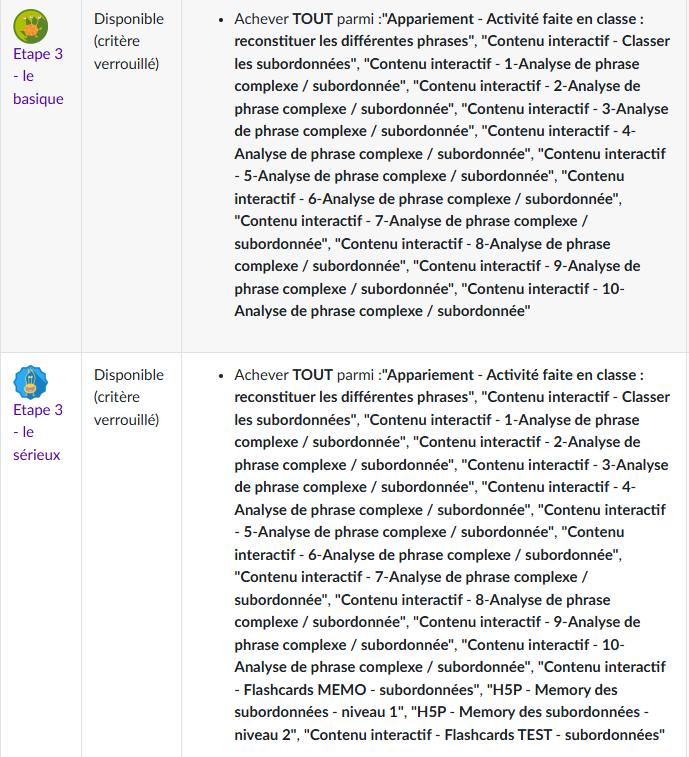Click the 'Disponible' status in the basique row
Screen dimensions: 689x757
[129, 19]
